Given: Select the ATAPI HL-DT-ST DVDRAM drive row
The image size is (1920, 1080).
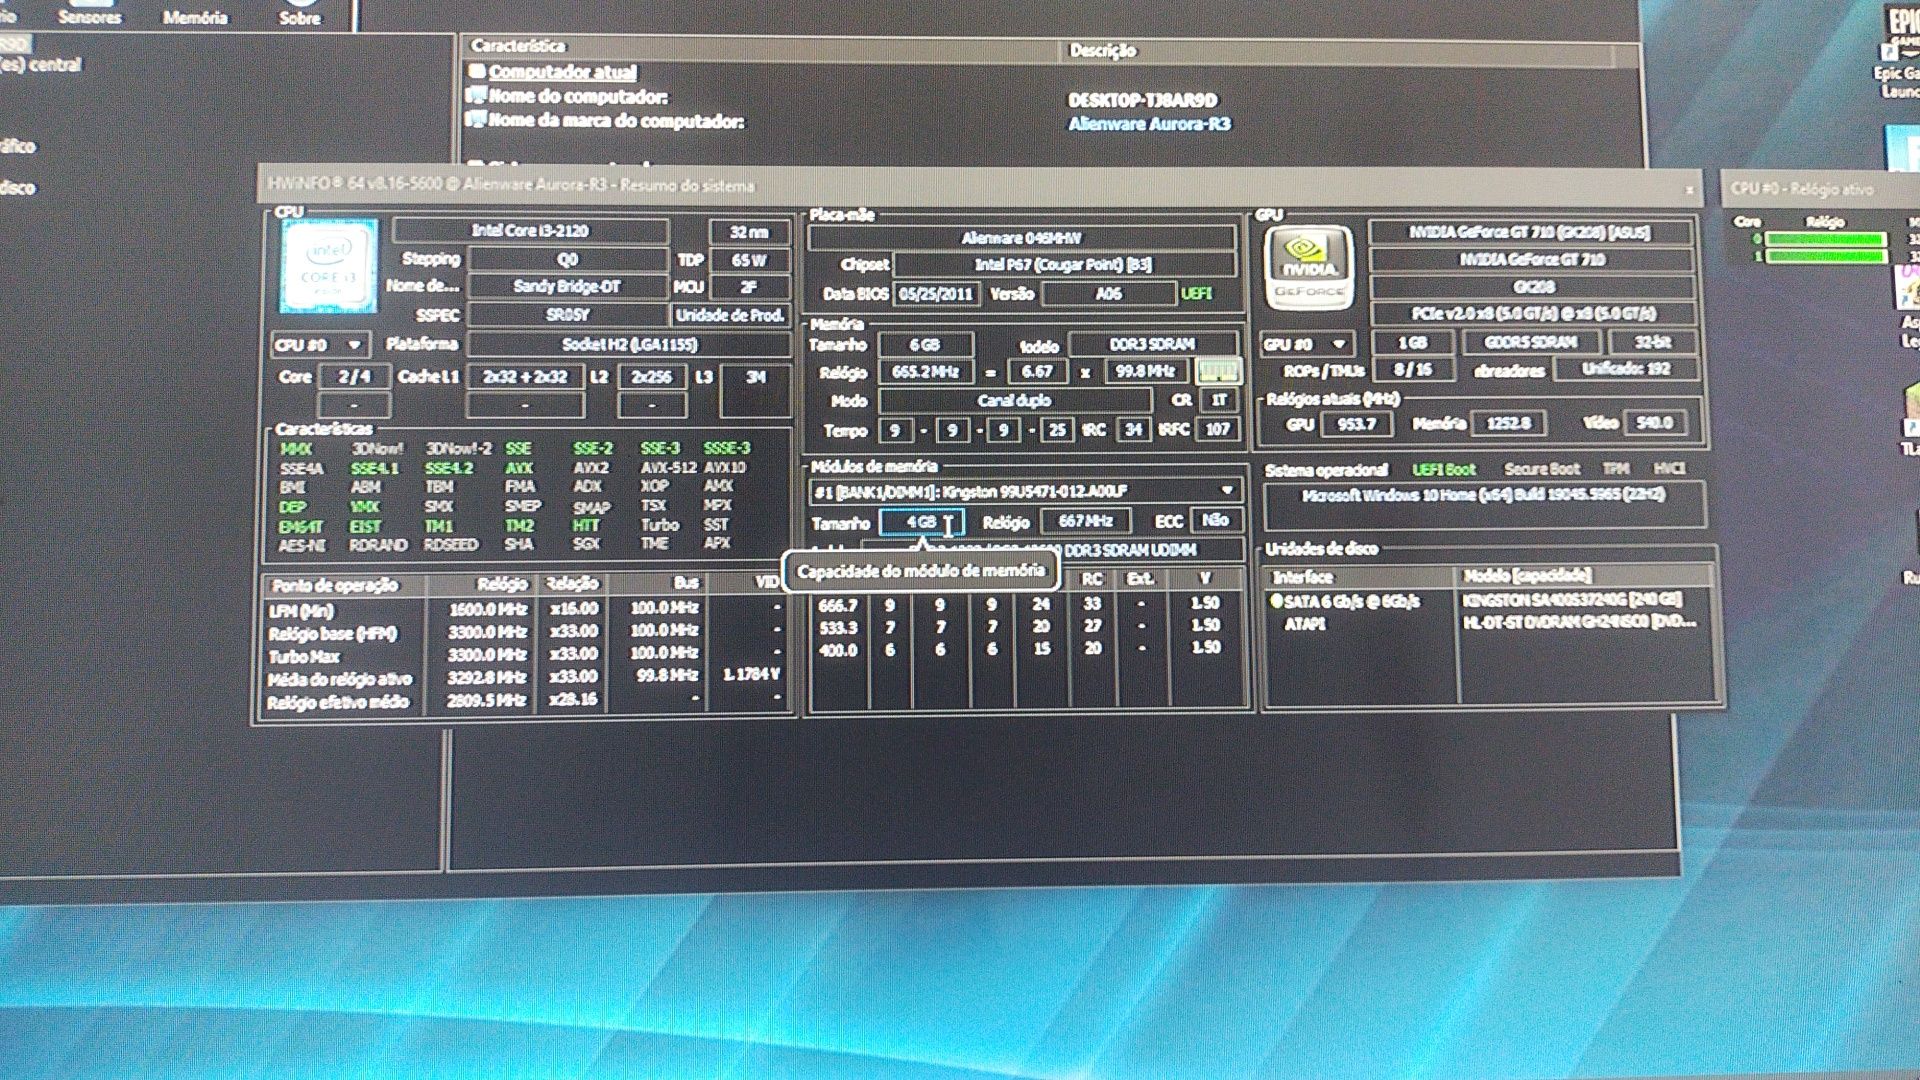Looking at the screenshot, I should (1490, 623).
